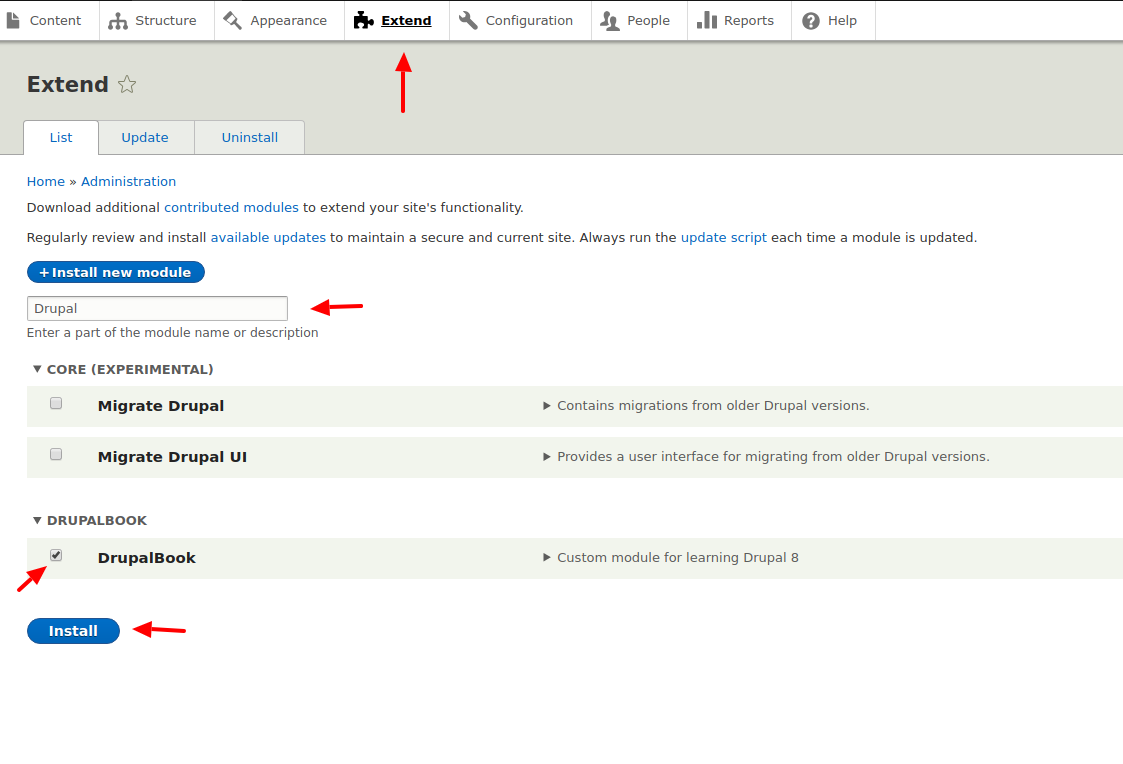Expand Migrate Drupal UI description details
Screen dimensions: 1123x764
point(766,456)
